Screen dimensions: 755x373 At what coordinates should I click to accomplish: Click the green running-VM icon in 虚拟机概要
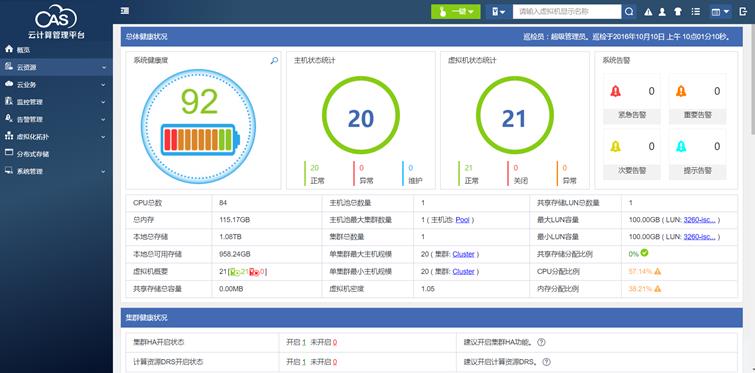234,272
